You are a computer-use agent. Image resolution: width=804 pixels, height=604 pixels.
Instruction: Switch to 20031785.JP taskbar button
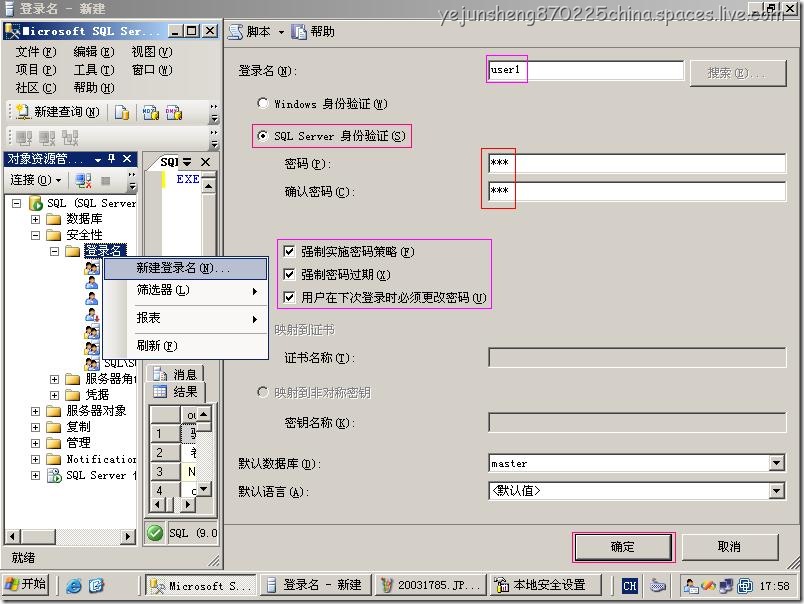431,585
